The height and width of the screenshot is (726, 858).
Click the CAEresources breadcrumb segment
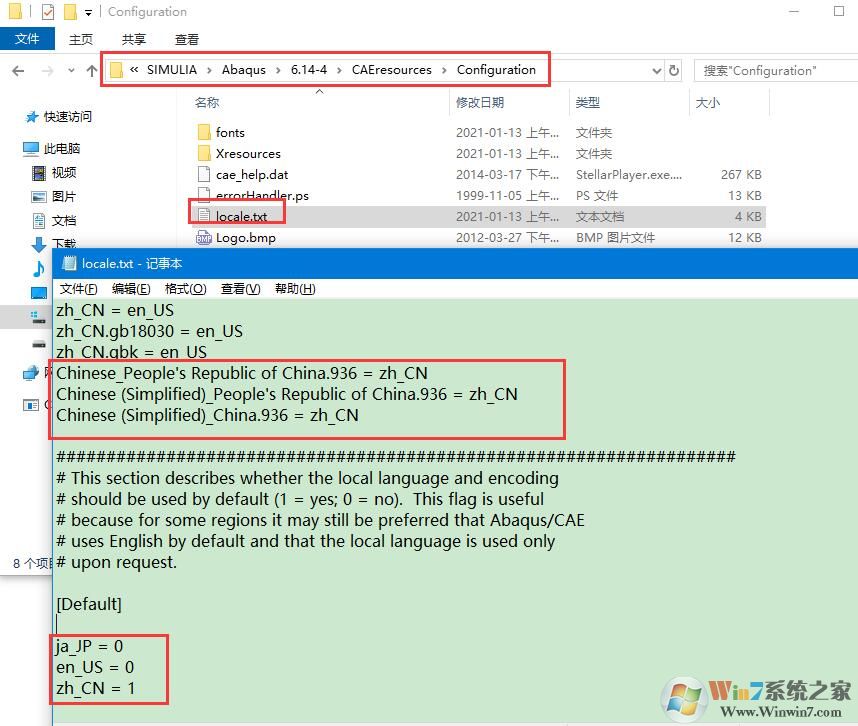coord(391,70)
